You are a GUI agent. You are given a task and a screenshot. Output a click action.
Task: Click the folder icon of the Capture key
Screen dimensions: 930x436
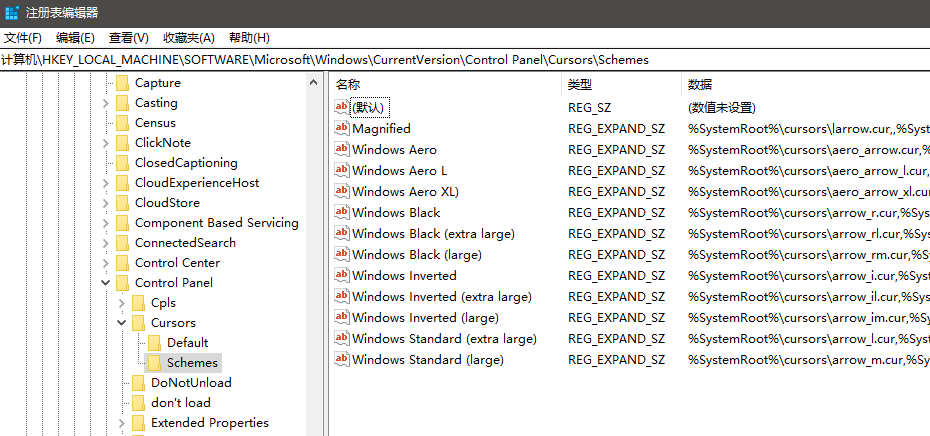(122, 83)
